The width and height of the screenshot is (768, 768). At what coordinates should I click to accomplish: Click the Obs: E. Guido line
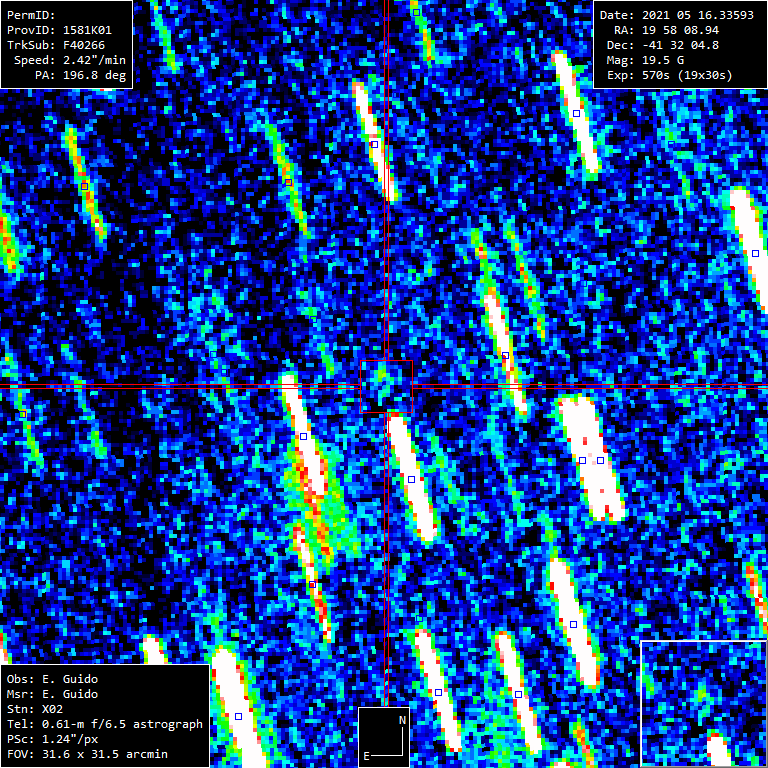coord(52,679)
